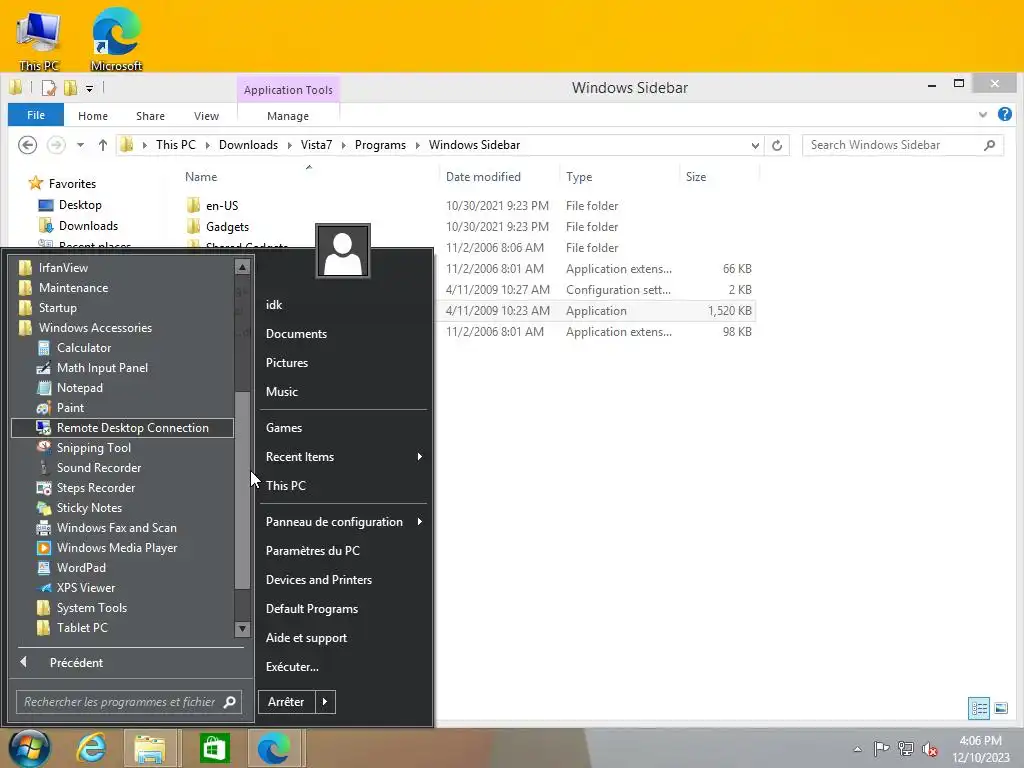Viewport: 1024px width, 768px height.
Task: Open Internet Explorer on the taskbar
Action: [x=91, y=748]
